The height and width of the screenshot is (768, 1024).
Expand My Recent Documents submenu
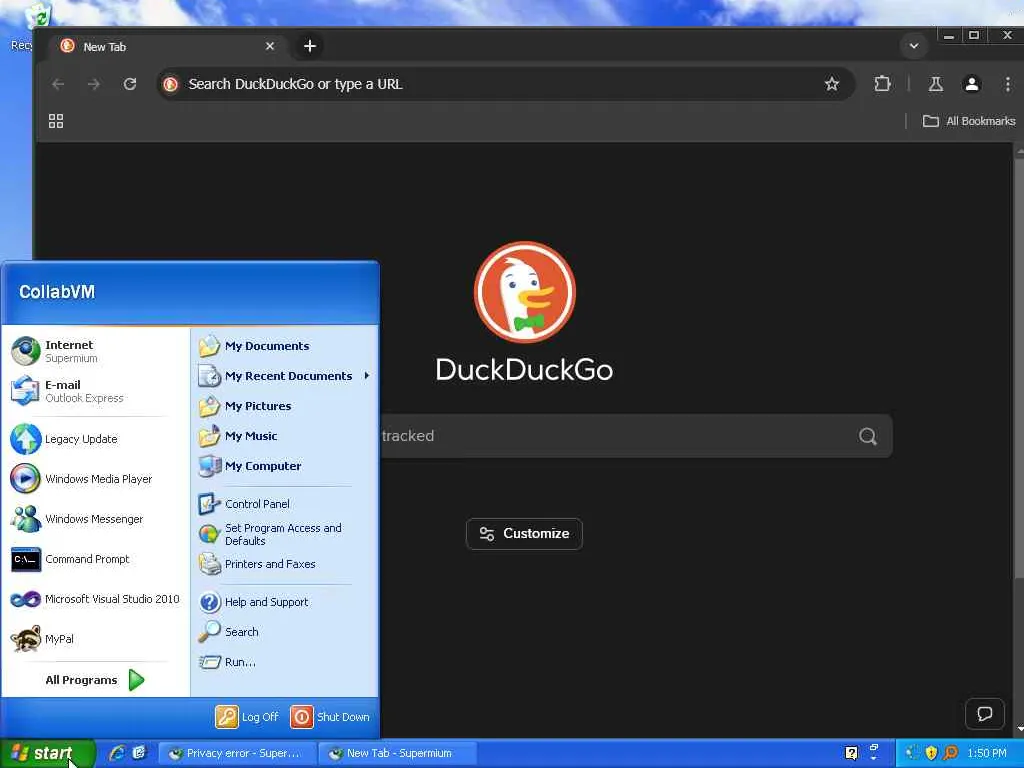pyautogui.click(x=284, y=376)
